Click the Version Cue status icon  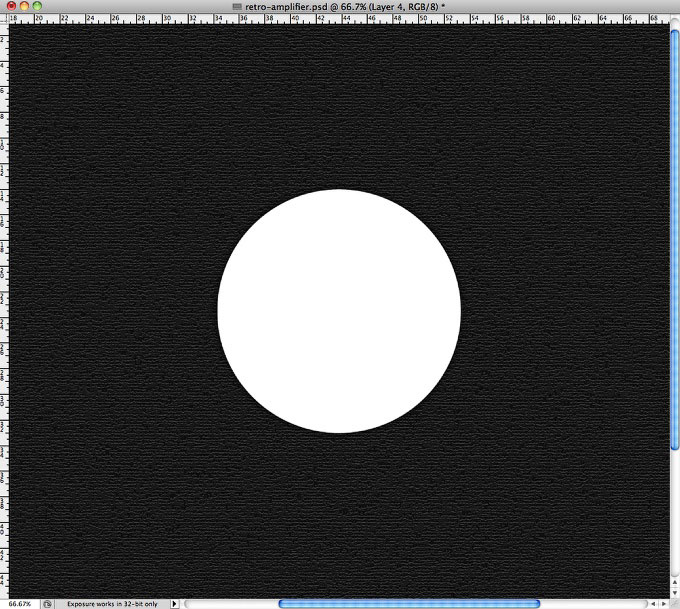(x=47, y=604)
